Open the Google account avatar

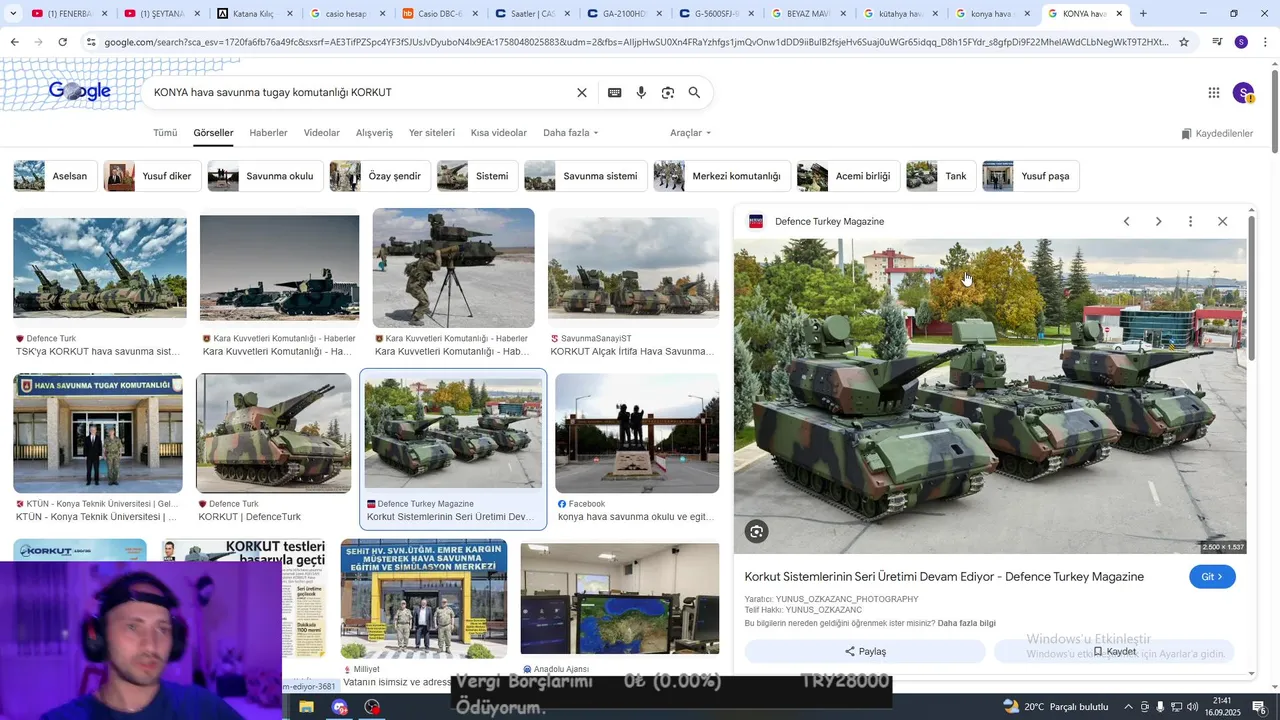click(1243, 93)
